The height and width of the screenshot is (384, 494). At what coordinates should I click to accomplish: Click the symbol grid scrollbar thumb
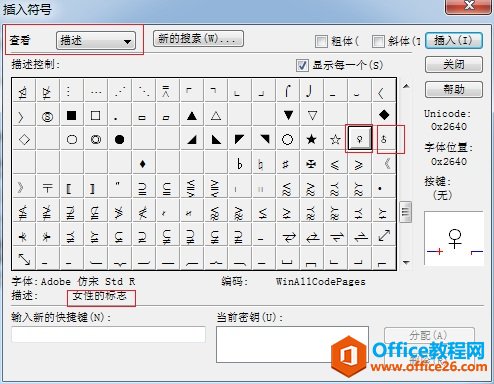point(406,212)
